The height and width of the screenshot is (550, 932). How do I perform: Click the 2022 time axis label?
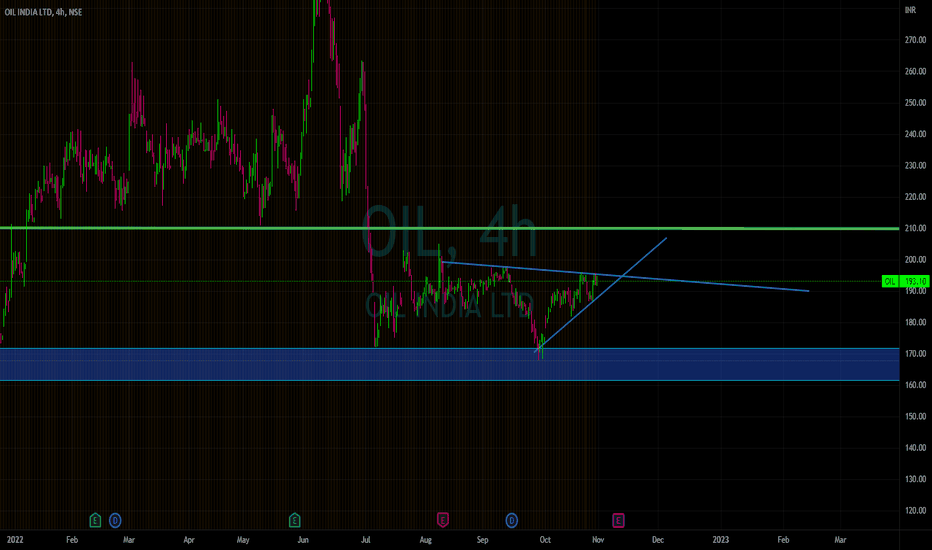pyautogui.click(x=15, y=540)
